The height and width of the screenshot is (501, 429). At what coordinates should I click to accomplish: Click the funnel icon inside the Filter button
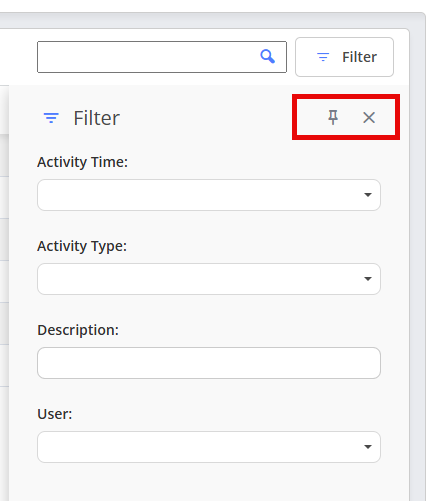[323, 57]
